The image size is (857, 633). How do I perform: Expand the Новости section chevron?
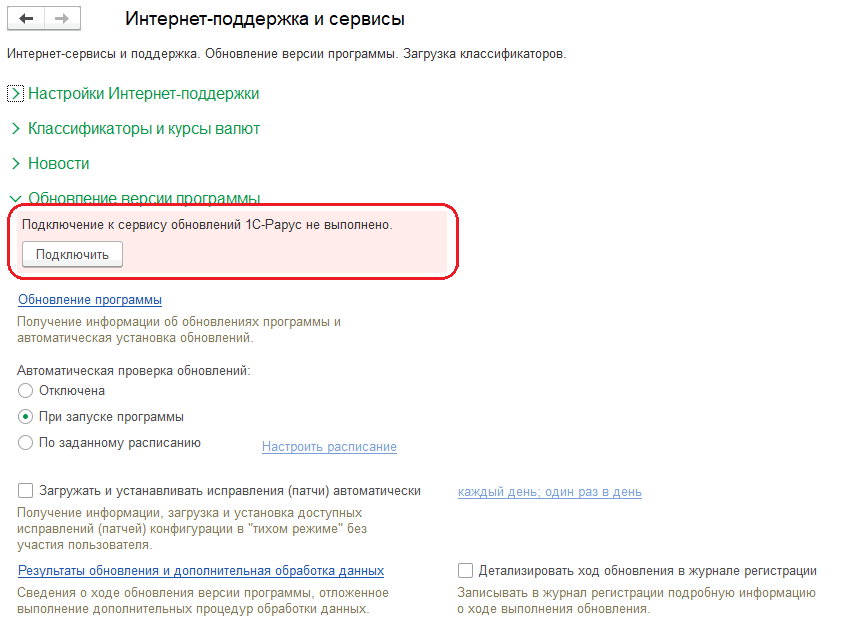(16, 163)
